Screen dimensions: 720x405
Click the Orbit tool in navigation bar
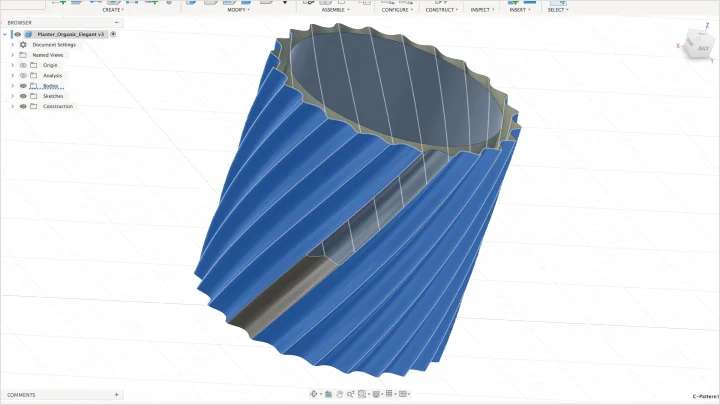click(x=315, y=394)
